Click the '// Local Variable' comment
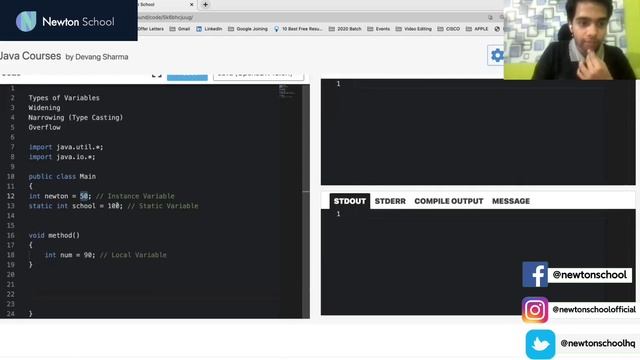Screen dimensions: 640x360 click(x=133, y=255)
